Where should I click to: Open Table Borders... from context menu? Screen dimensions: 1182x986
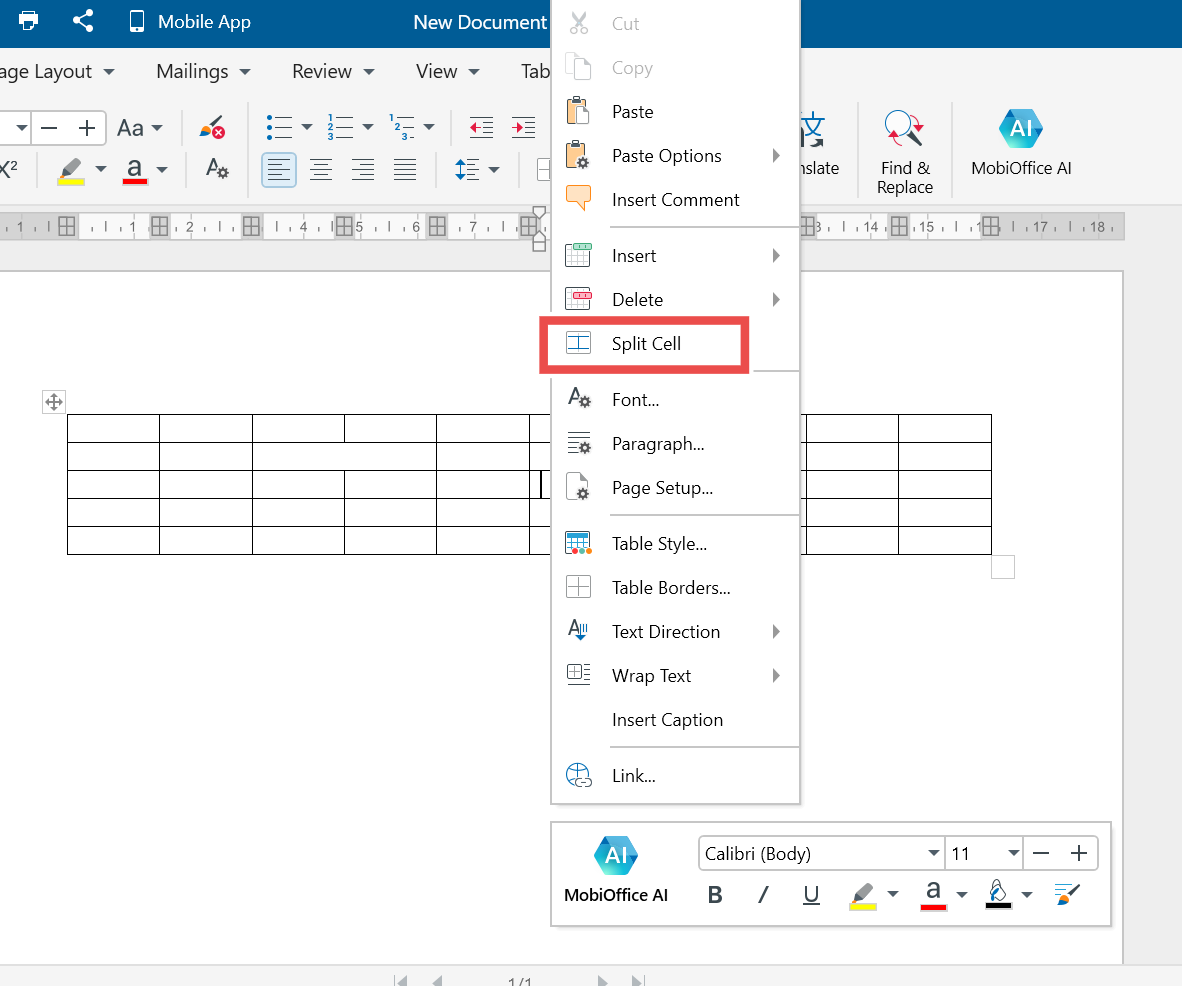(x=675, y=587)
